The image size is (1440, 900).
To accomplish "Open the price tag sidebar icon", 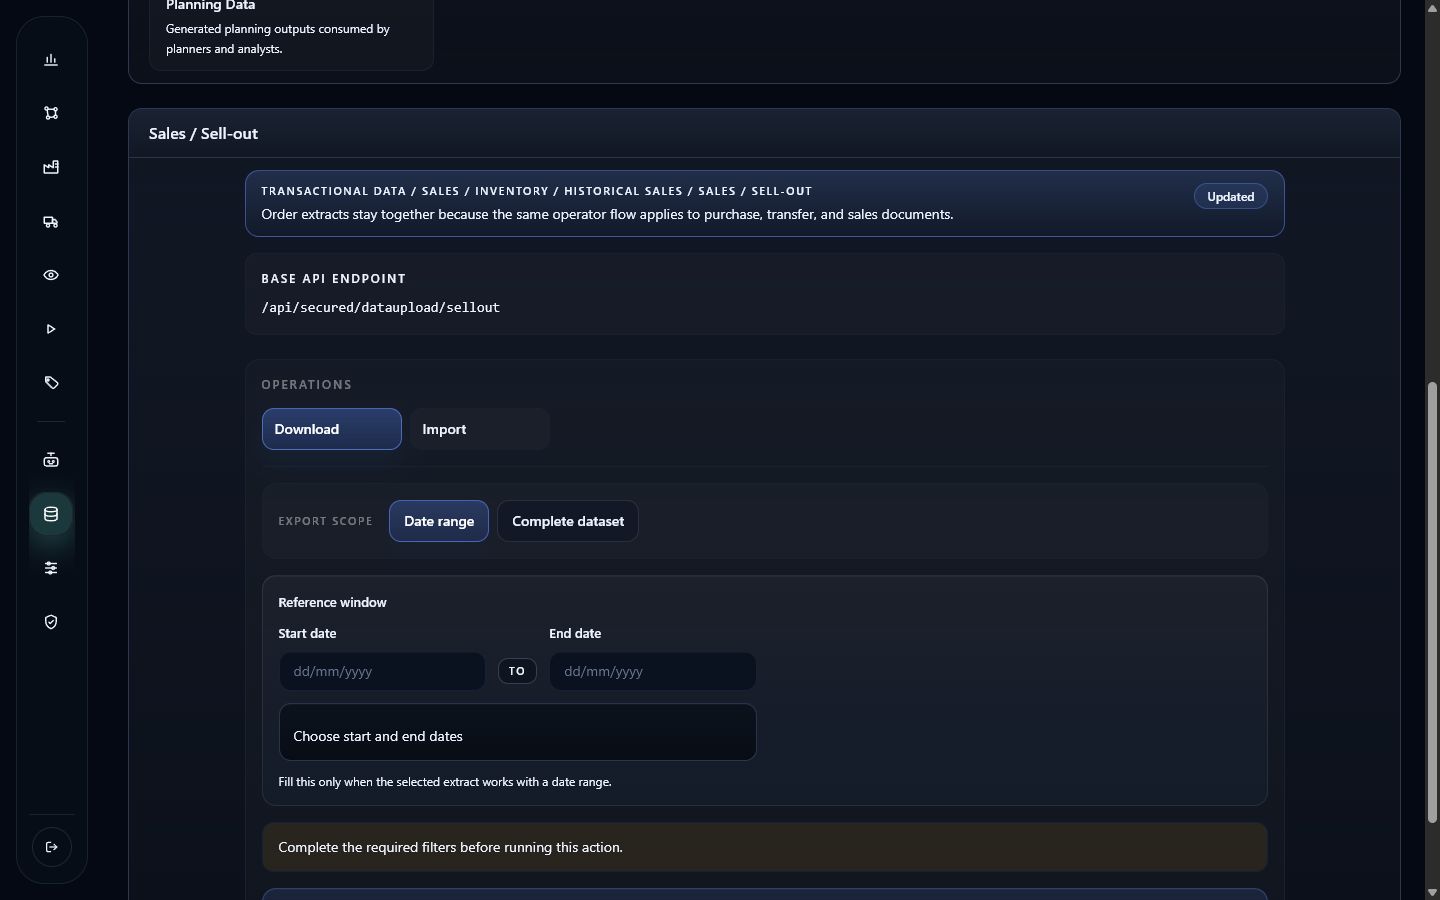I will point(51,383).
